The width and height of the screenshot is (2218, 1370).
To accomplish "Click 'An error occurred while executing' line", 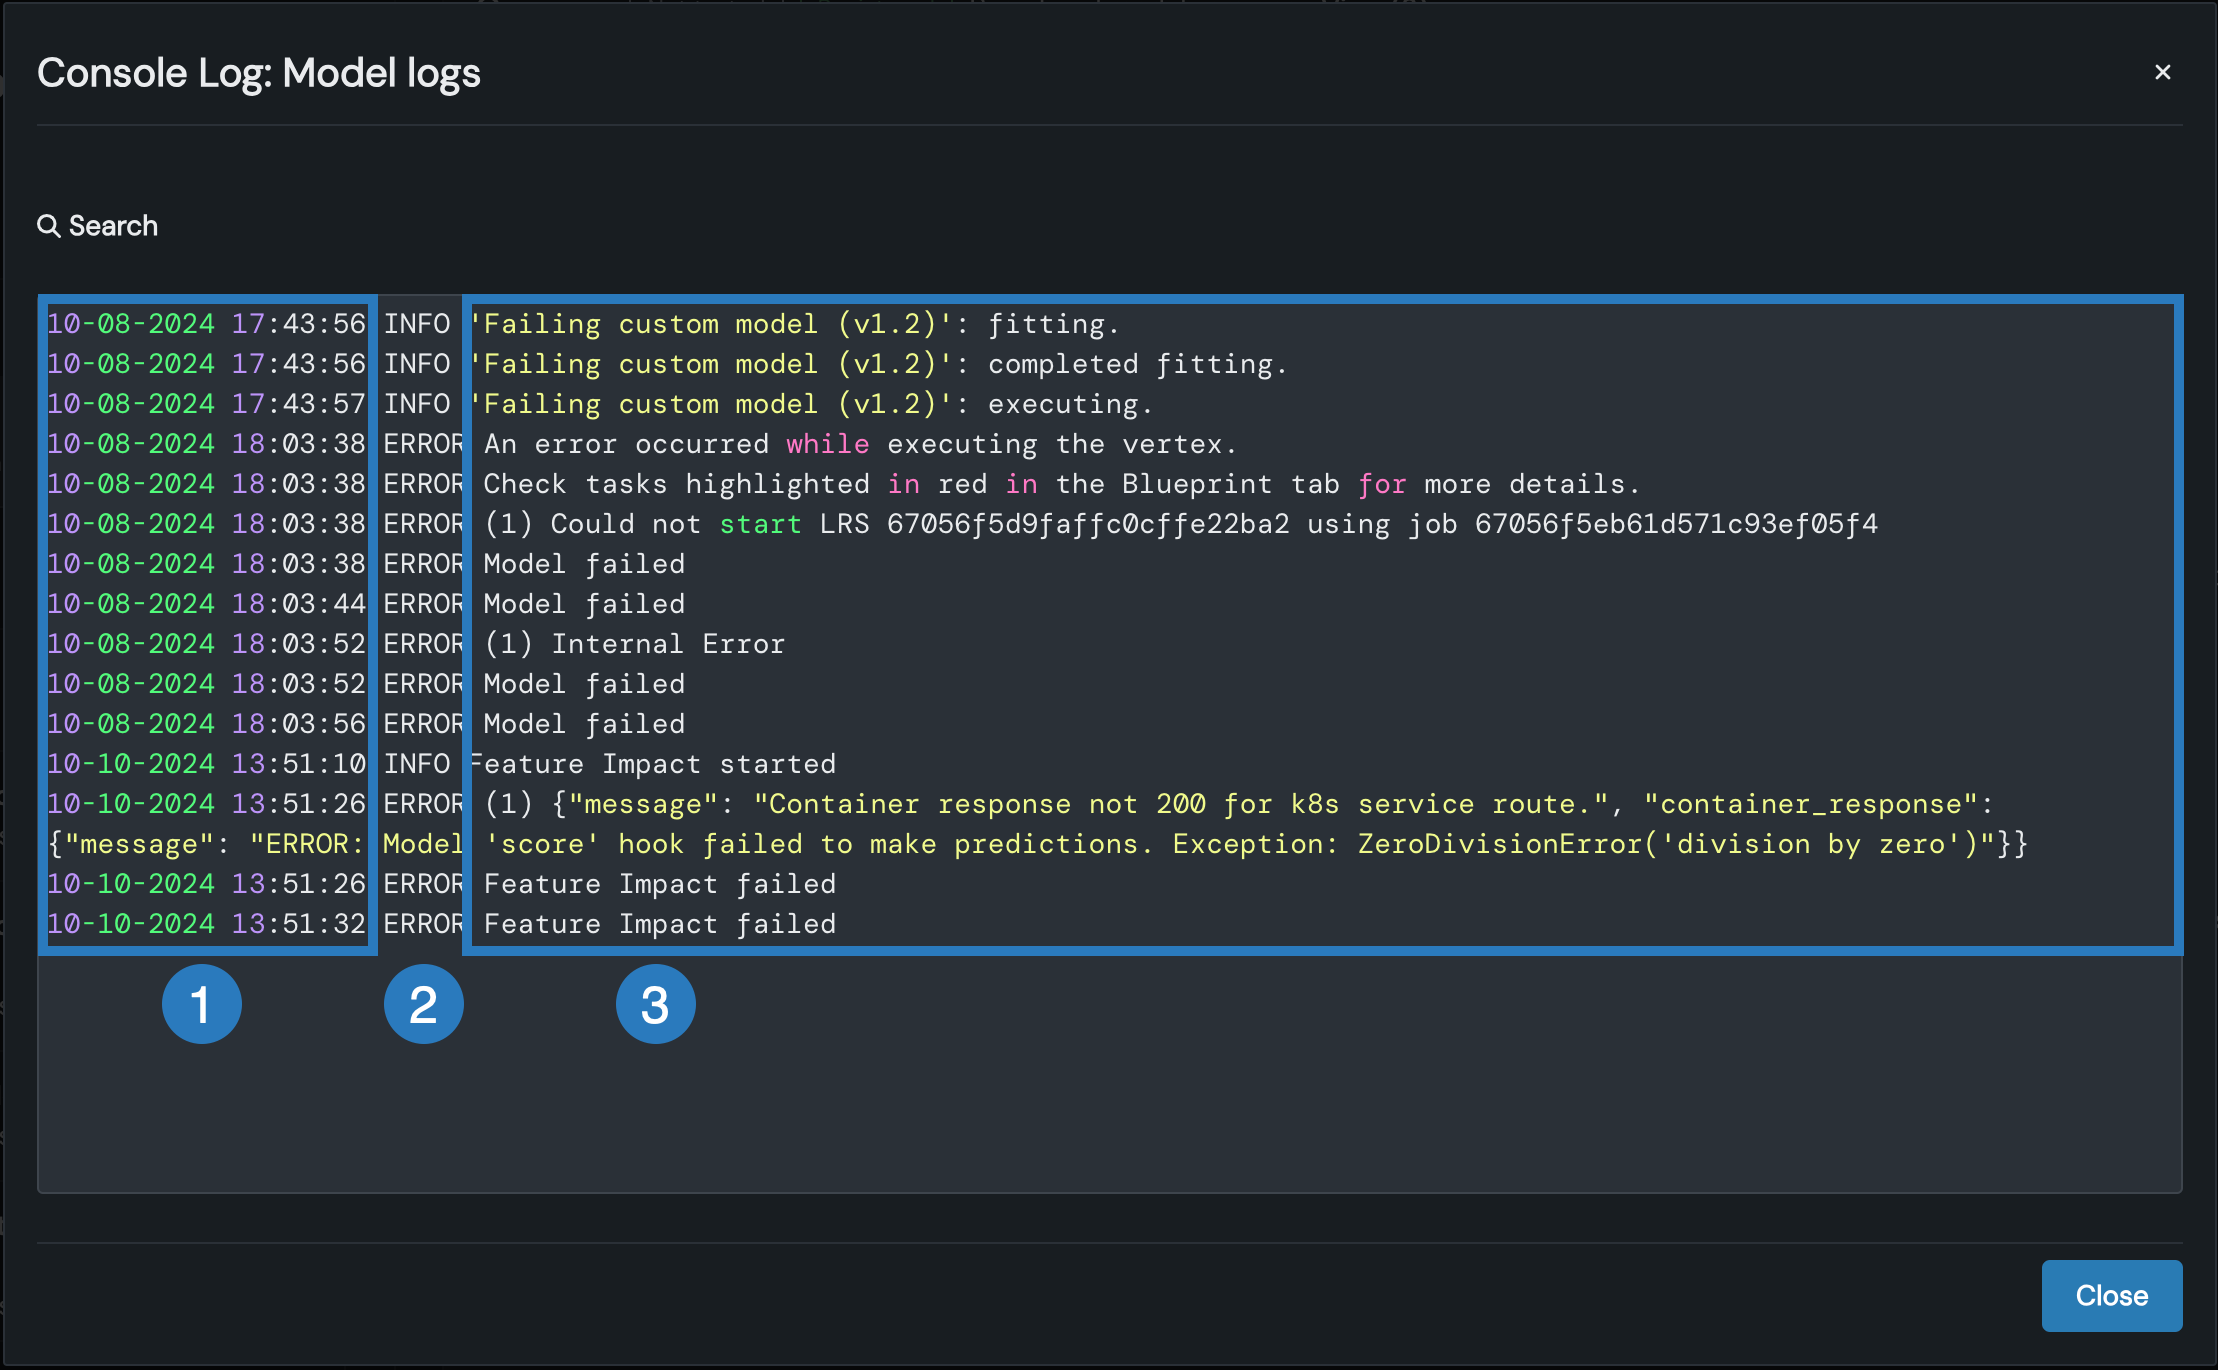I will (x=860, y=444).
